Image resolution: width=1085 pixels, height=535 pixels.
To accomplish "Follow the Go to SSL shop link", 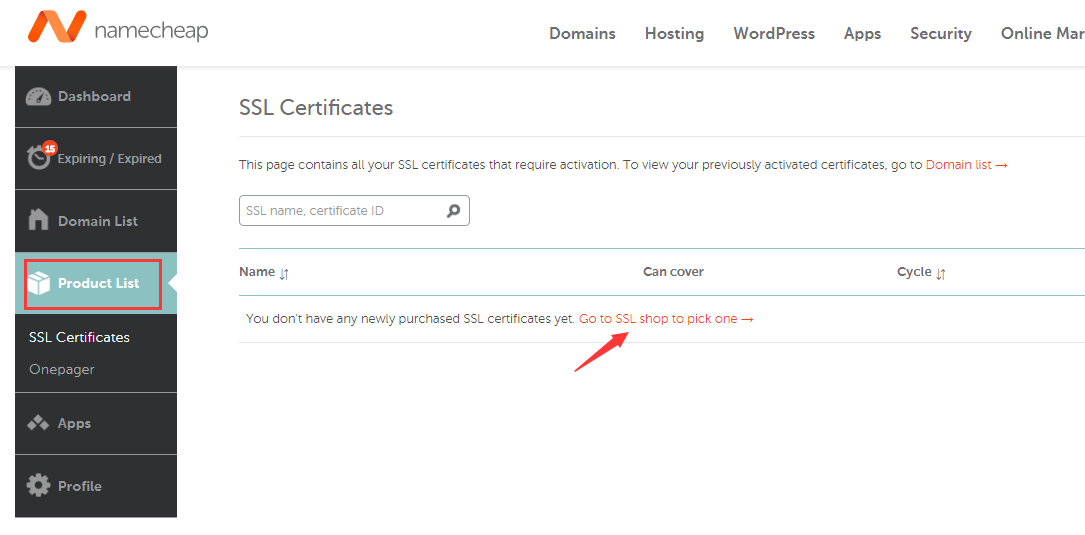I will coord(665,319).
